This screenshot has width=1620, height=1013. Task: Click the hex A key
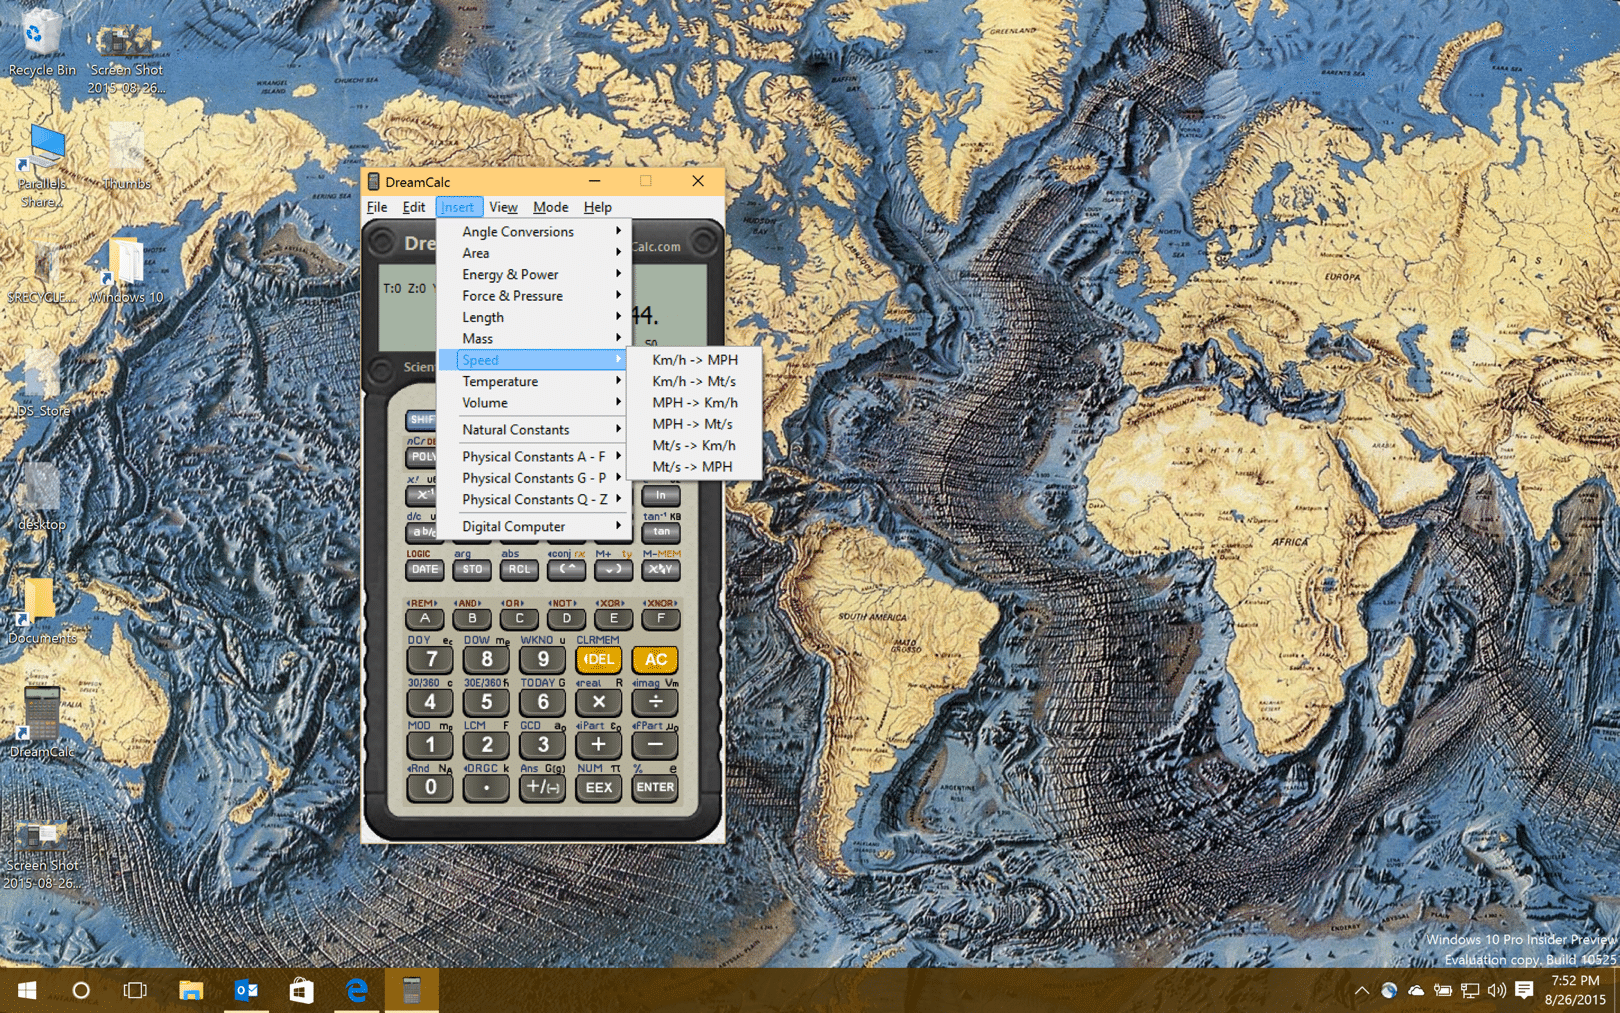click(425, 618)
